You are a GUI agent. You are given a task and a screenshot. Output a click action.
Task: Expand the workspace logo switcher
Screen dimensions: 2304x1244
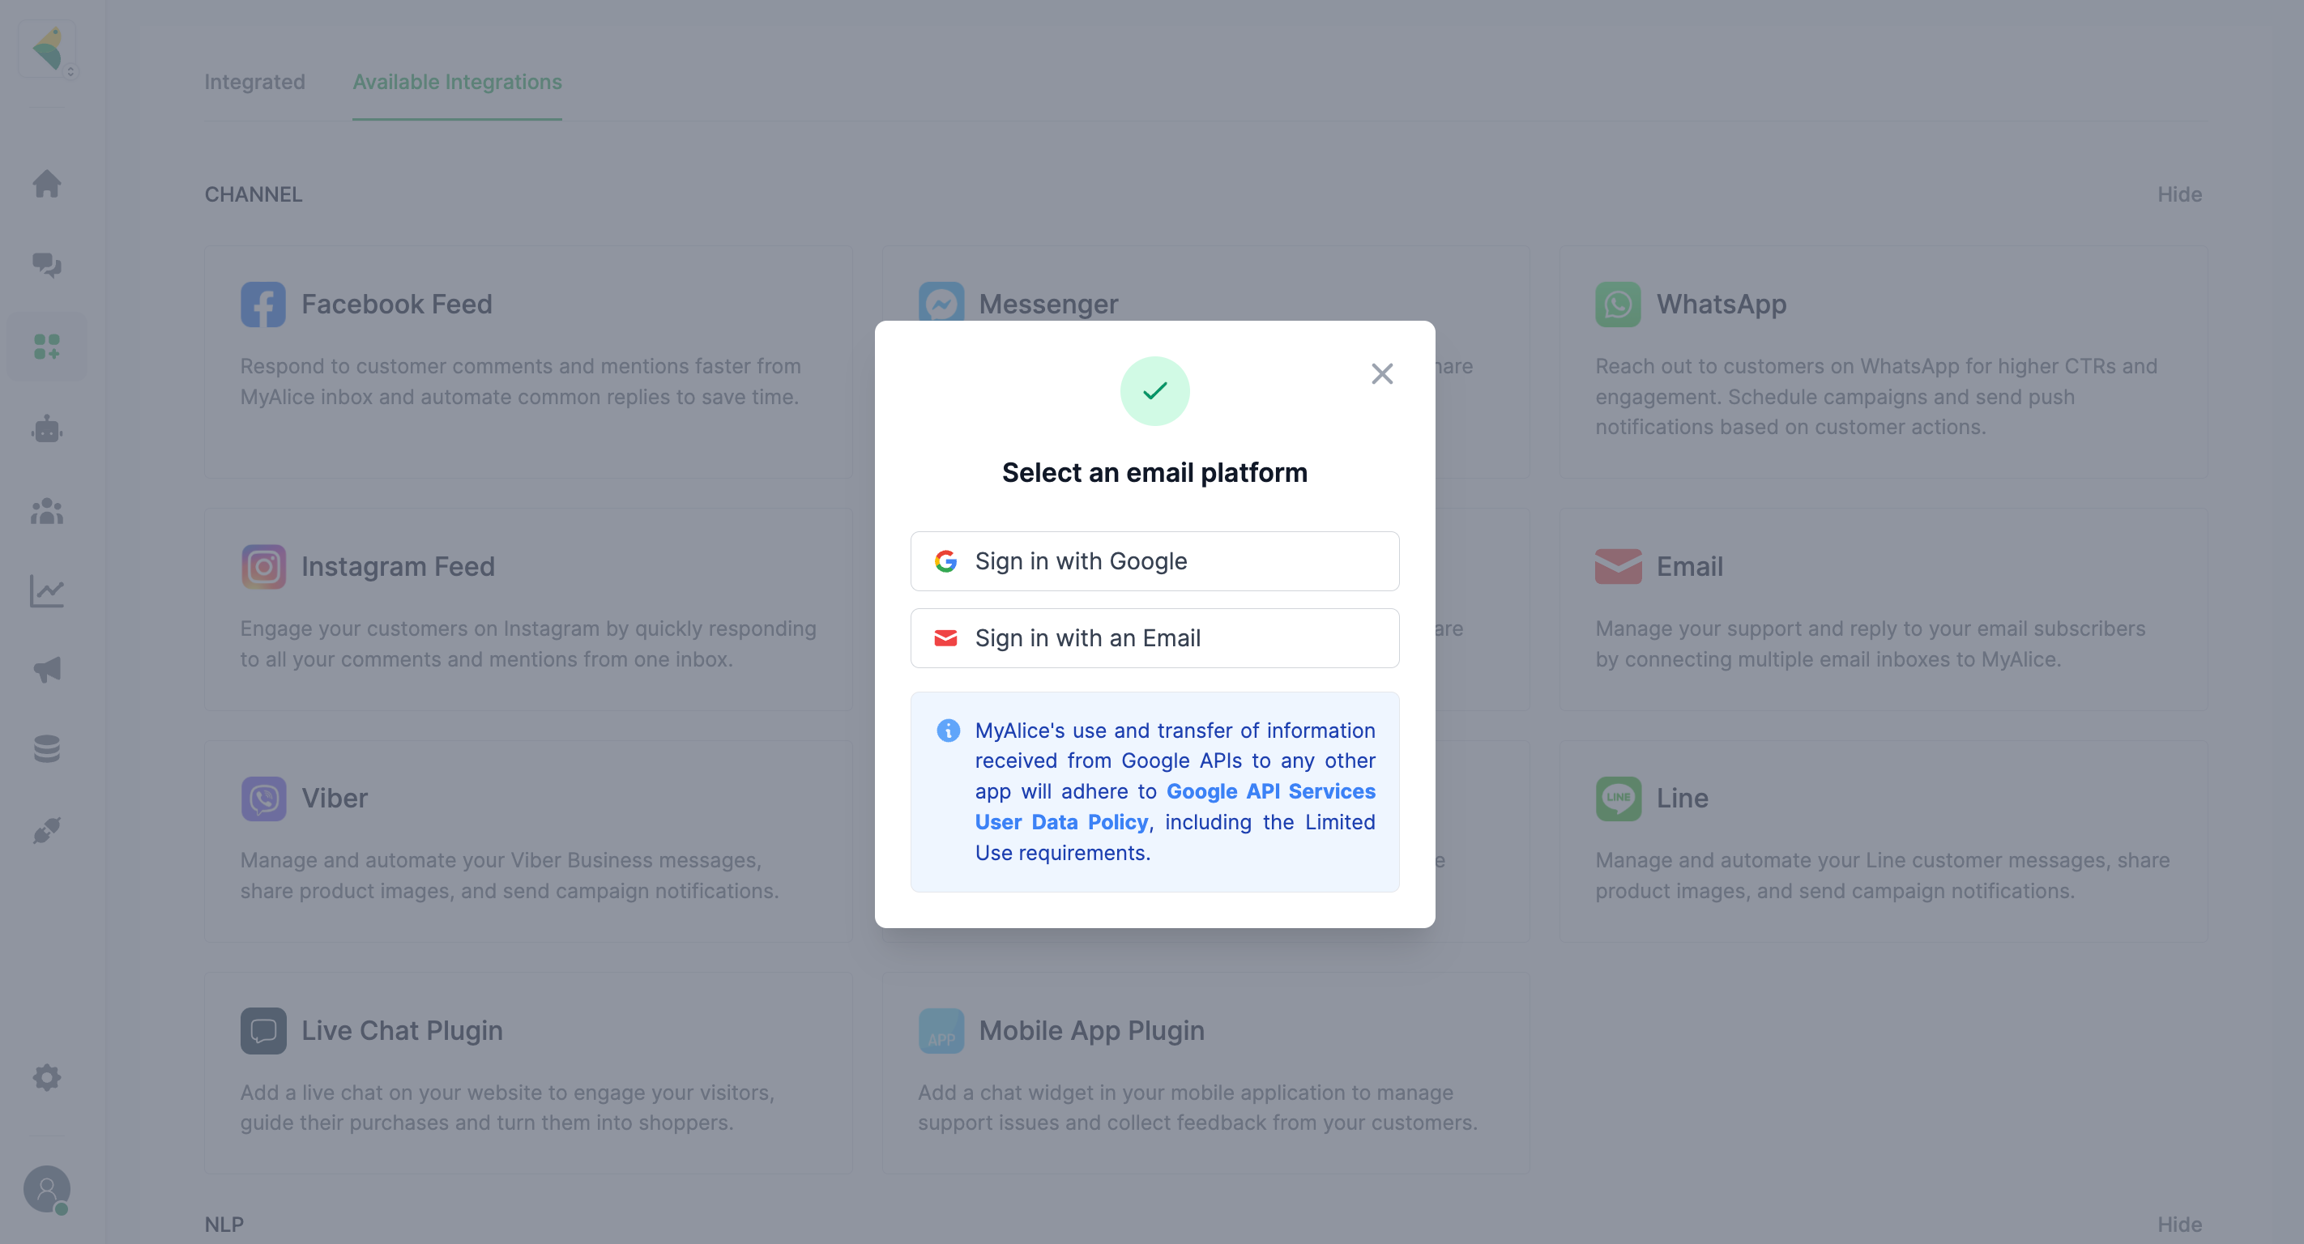pos(48,48)
